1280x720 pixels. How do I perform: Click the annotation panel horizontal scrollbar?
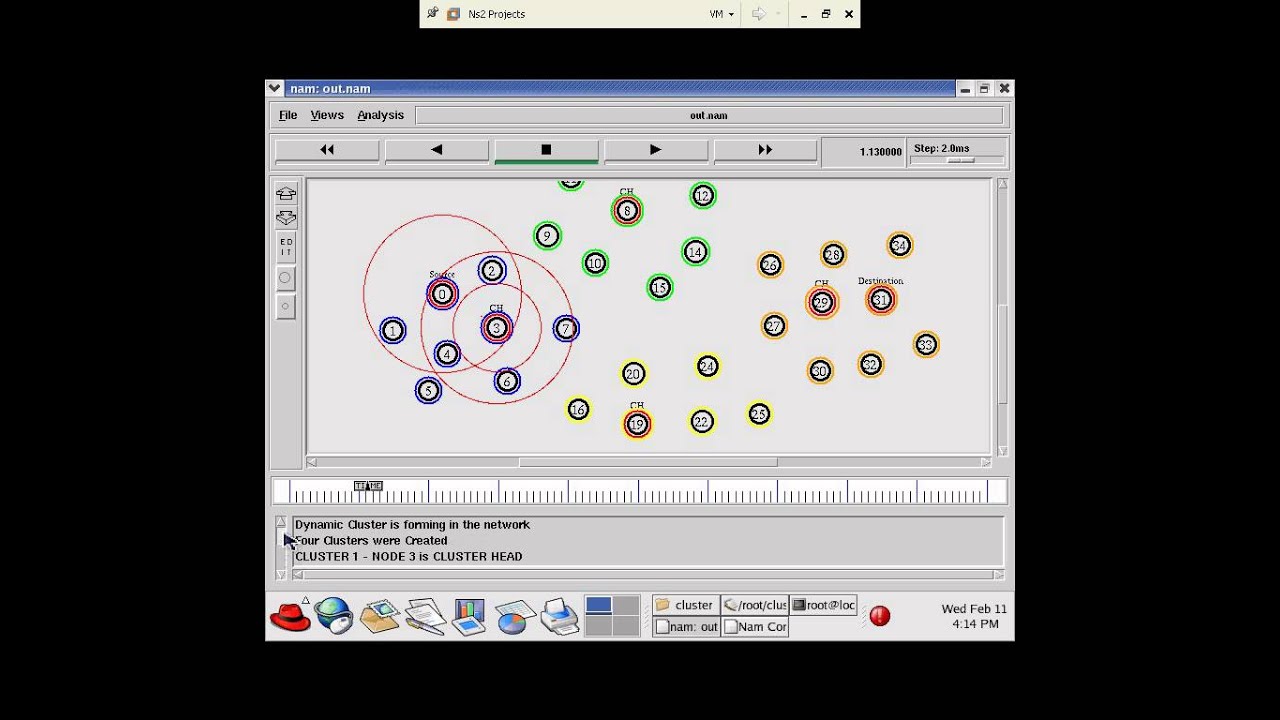648,574
